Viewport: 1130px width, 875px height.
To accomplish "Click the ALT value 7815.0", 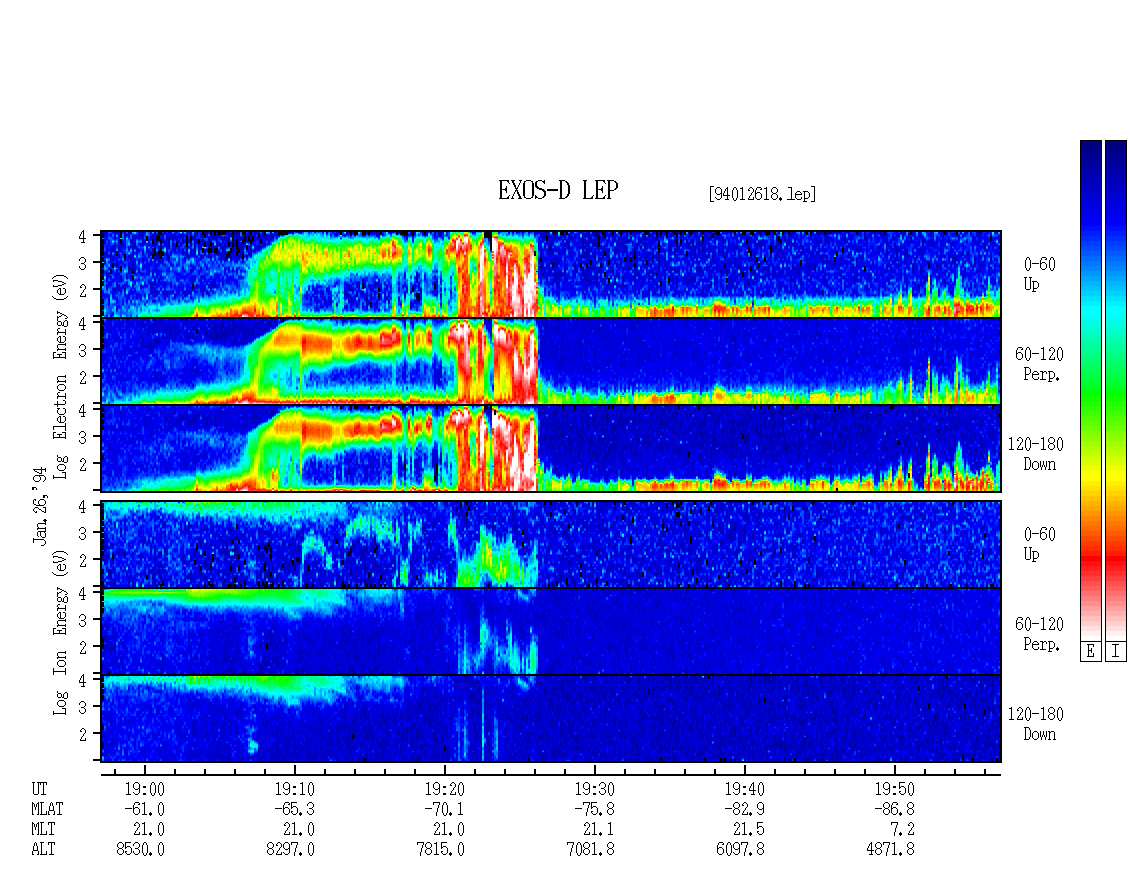I will pyautogui.click(x=440, y=849).
